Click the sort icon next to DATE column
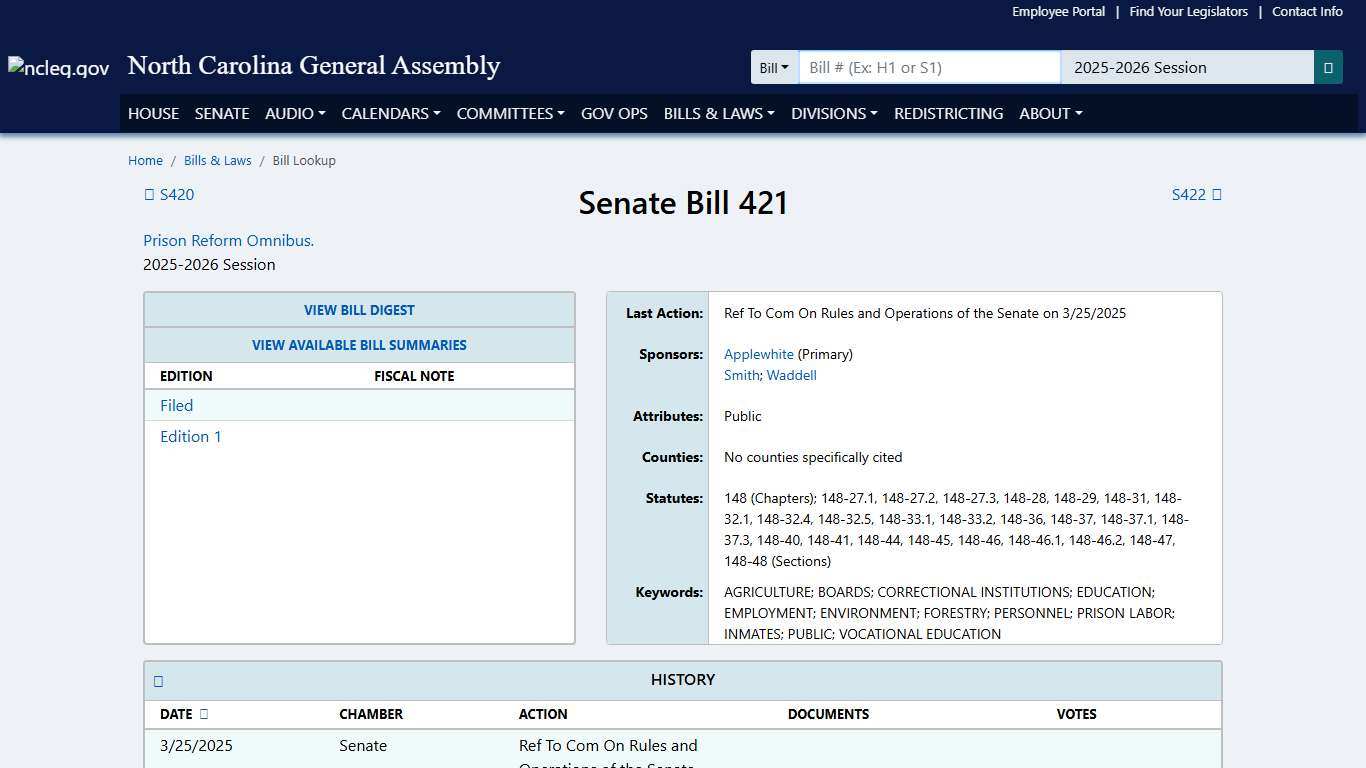The height and width of the screenshot is (768, 1366). click(x=207, y=714)
